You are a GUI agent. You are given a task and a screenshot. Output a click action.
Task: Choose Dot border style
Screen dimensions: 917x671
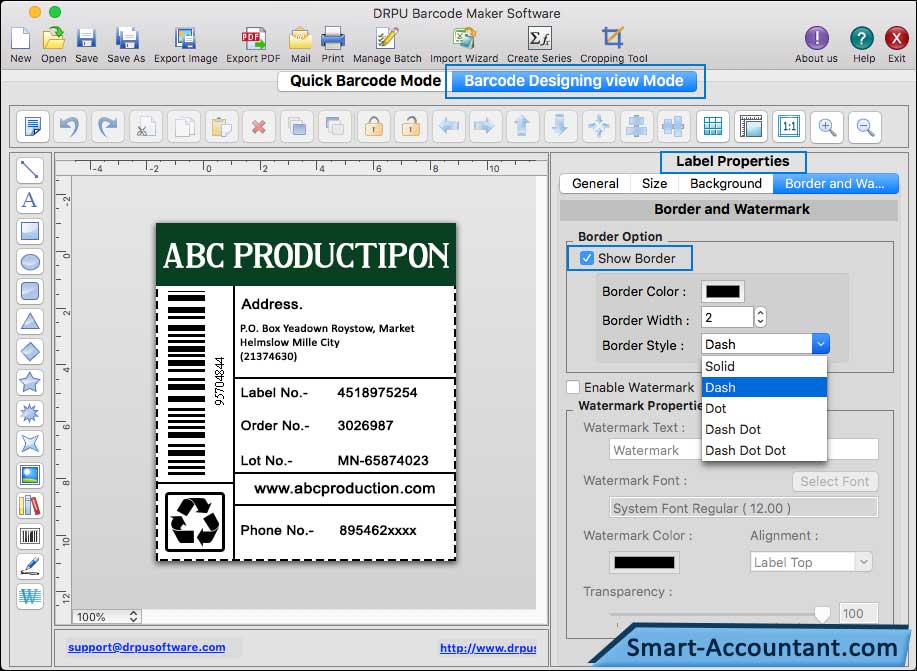point(764,408)
